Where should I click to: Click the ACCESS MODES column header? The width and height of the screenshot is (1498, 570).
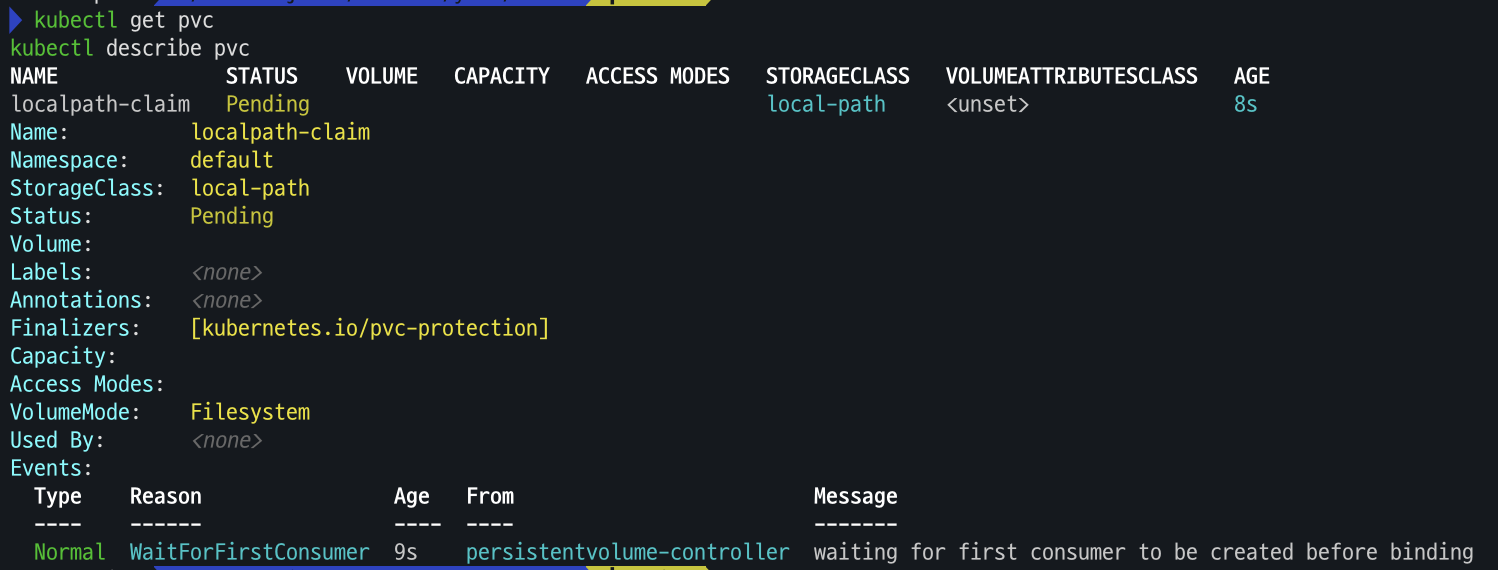[x=657, y=76]
